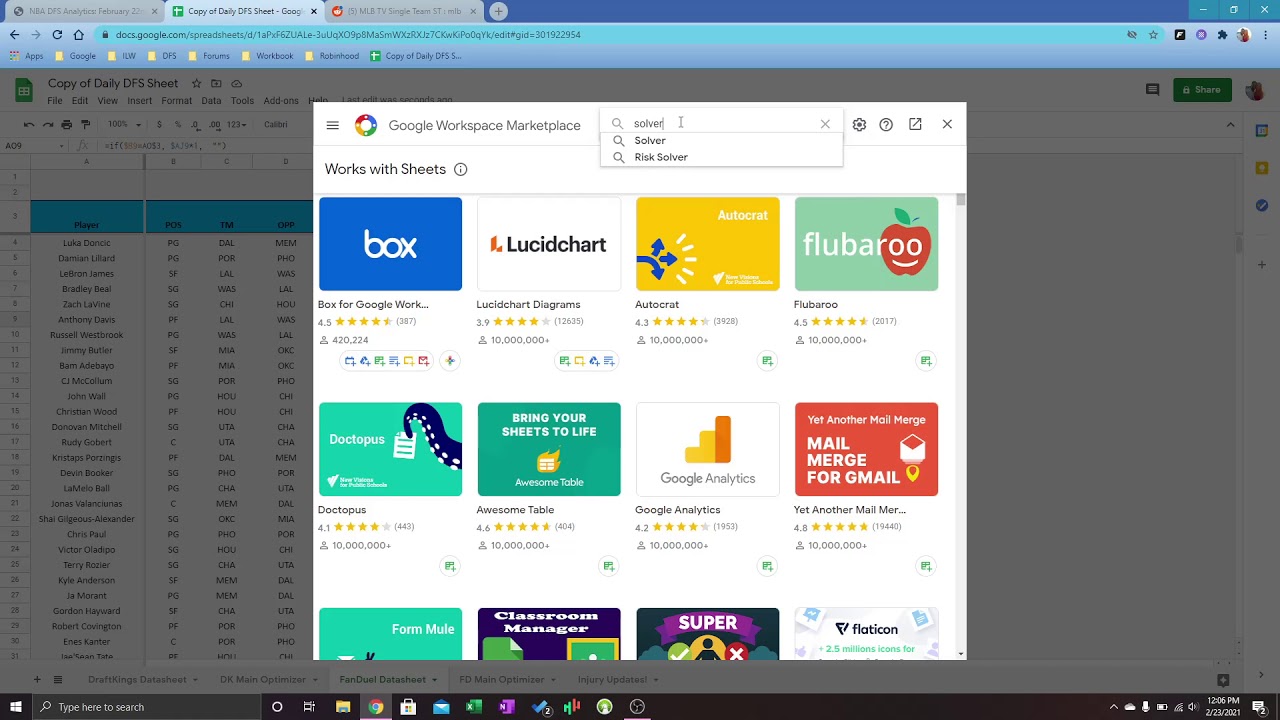Open the Marketplace hamburger menu
This screenshot has height=720, width=1280.
pyautogui.click(x=332, y=125)
